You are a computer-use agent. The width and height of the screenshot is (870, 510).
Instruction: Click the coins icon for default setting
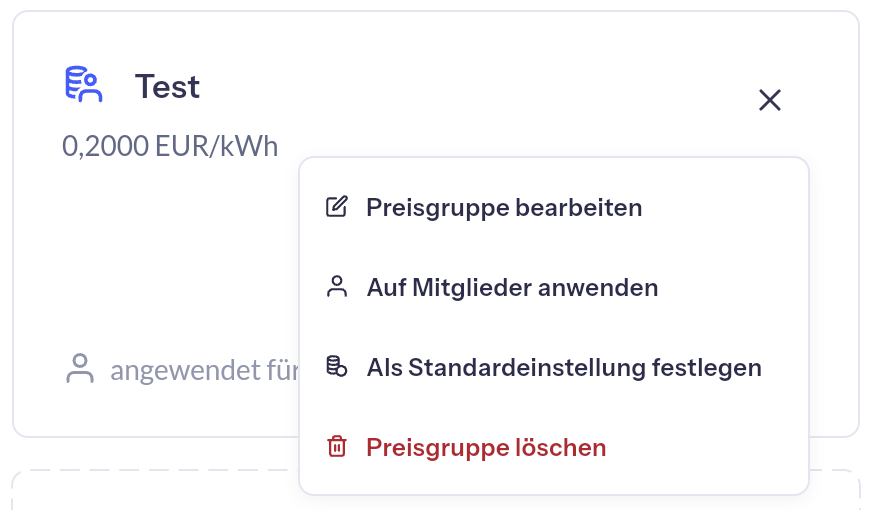[x=337, y=367]
